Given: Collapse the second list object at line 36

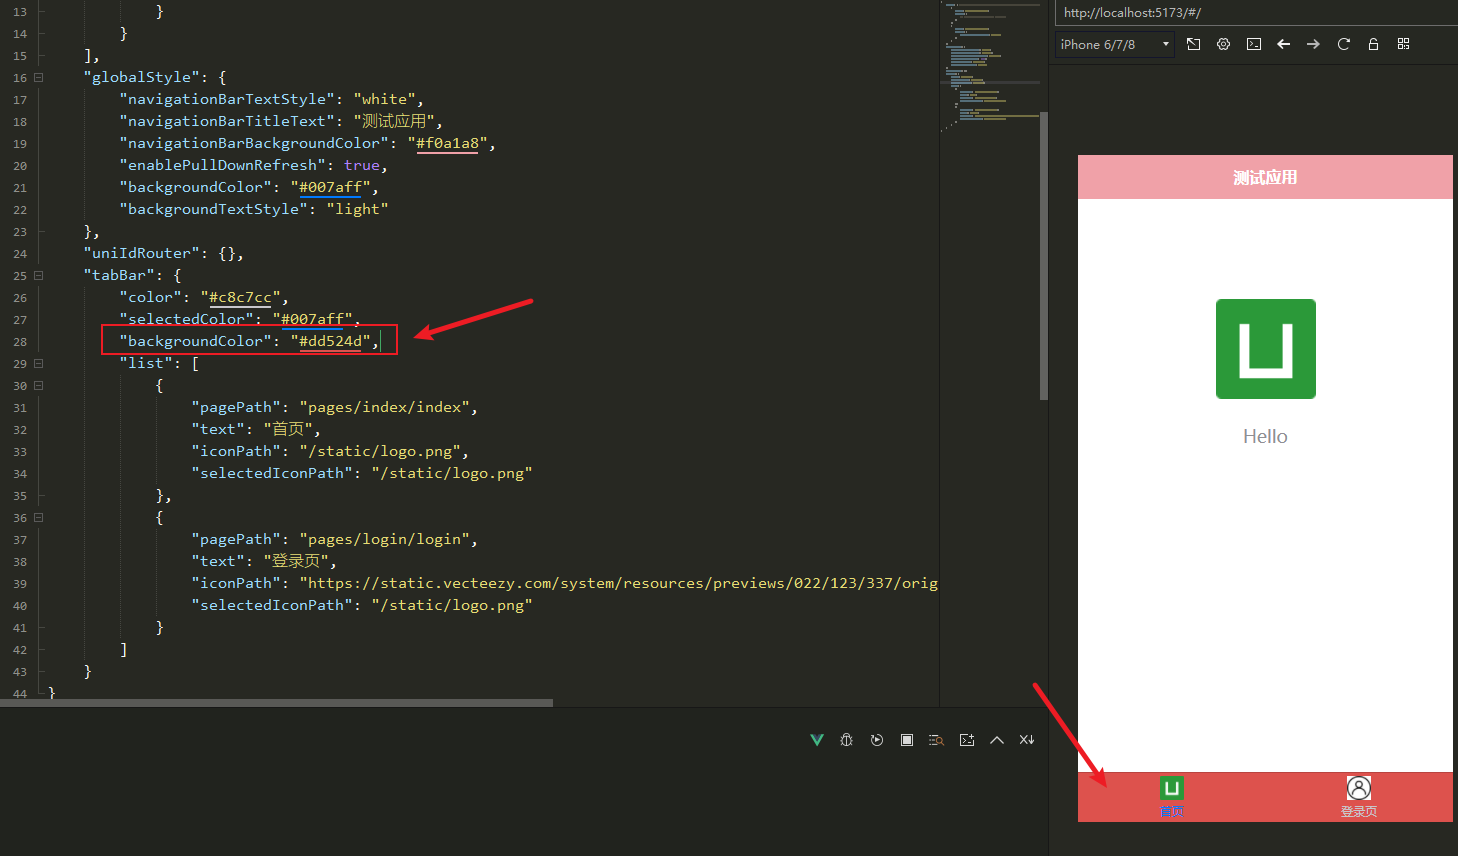Looking at the screenshot, I should 39,517.
